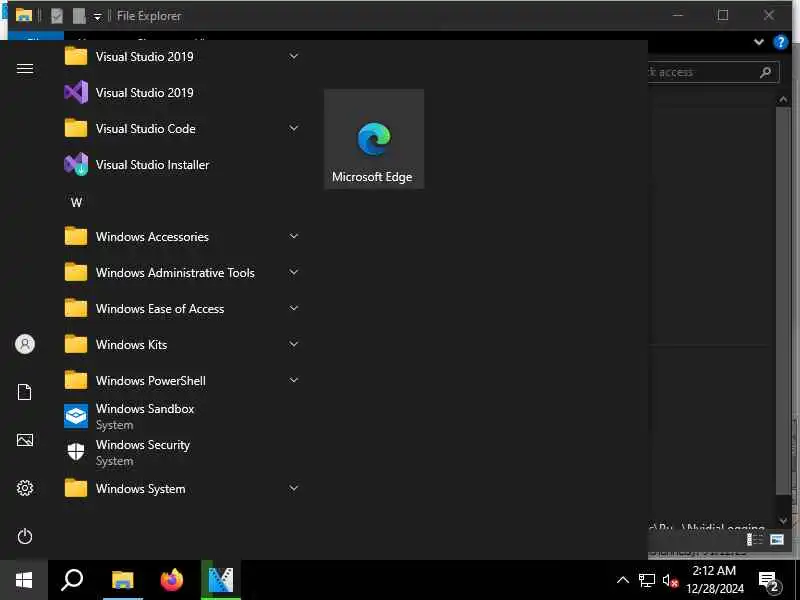Screen dimensions: 800x600
Task: Expand the File Explorer ribbon chevron
Action: 759,42
